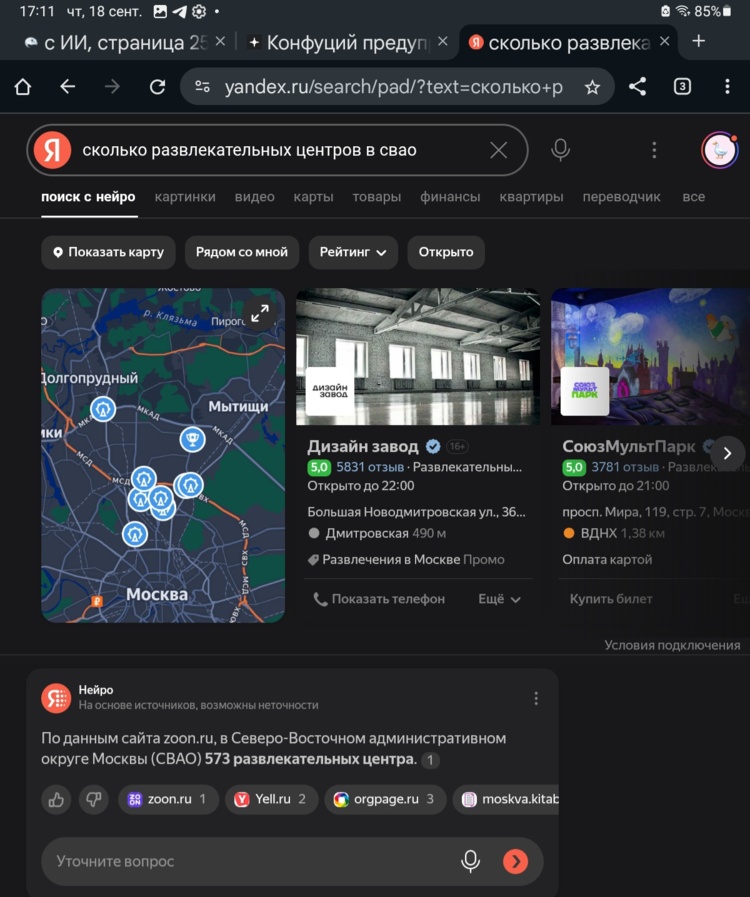Select the 'поиск с нейро' tab
The height and width of the screenshot is (897, 750).
[x=89, y=197]
